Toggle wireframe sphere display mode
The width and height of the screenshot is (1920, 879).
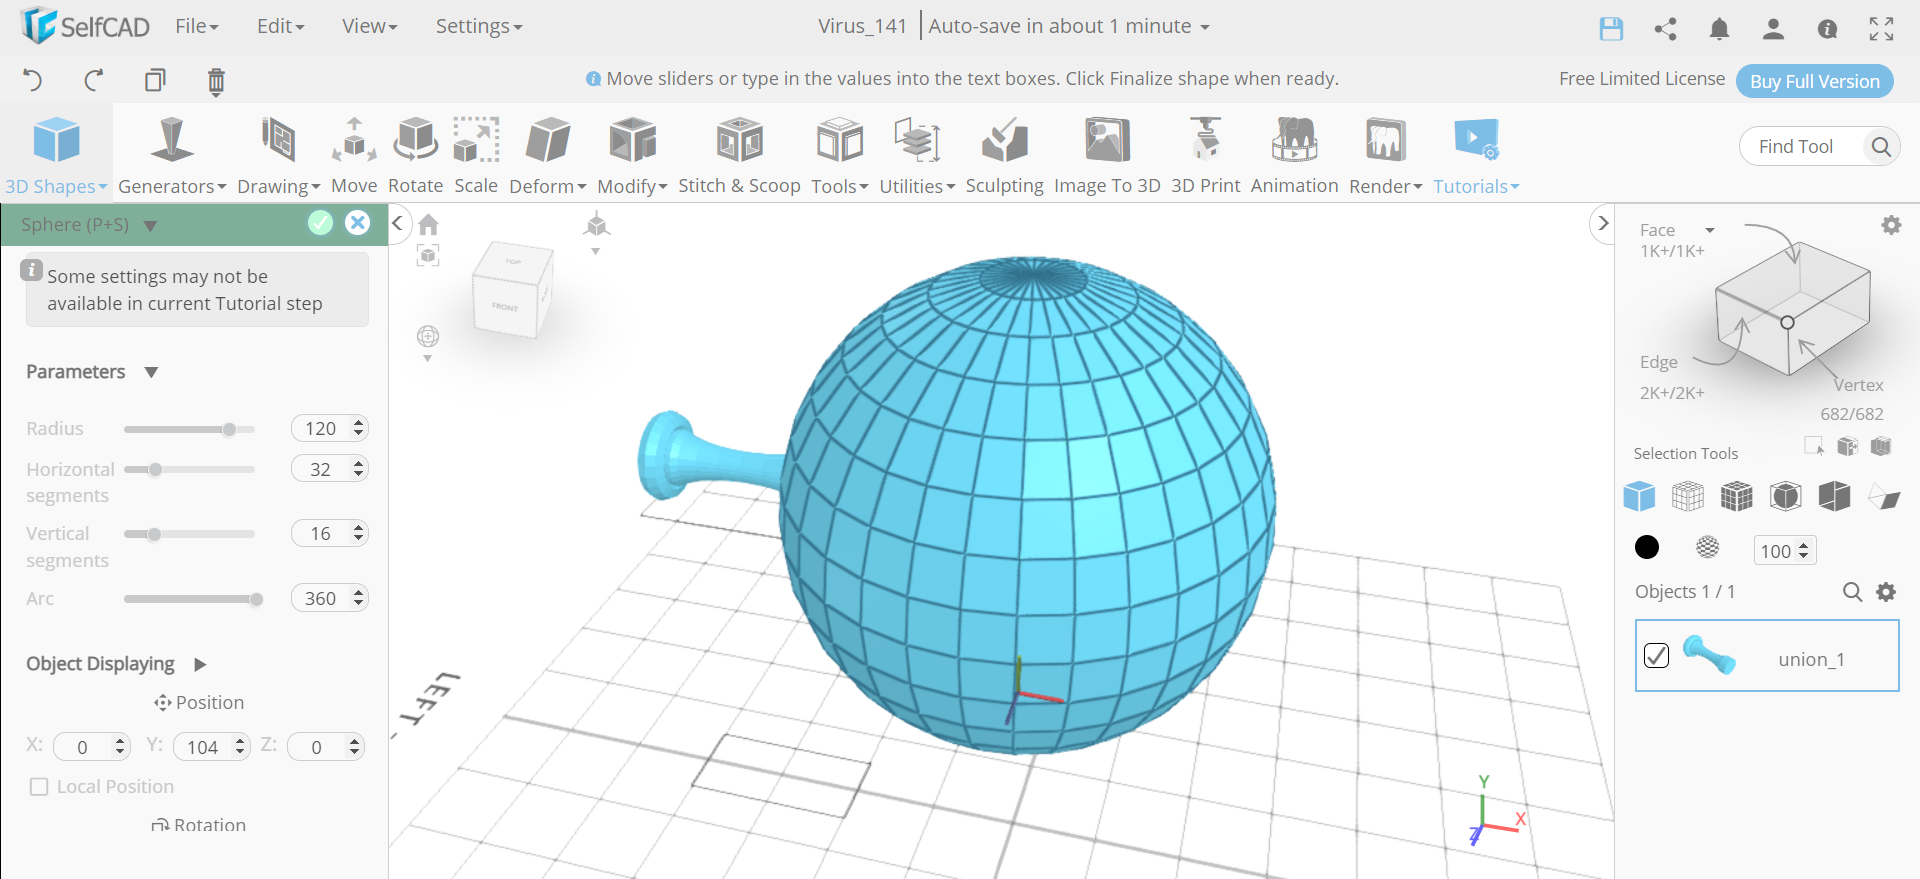1708,547
